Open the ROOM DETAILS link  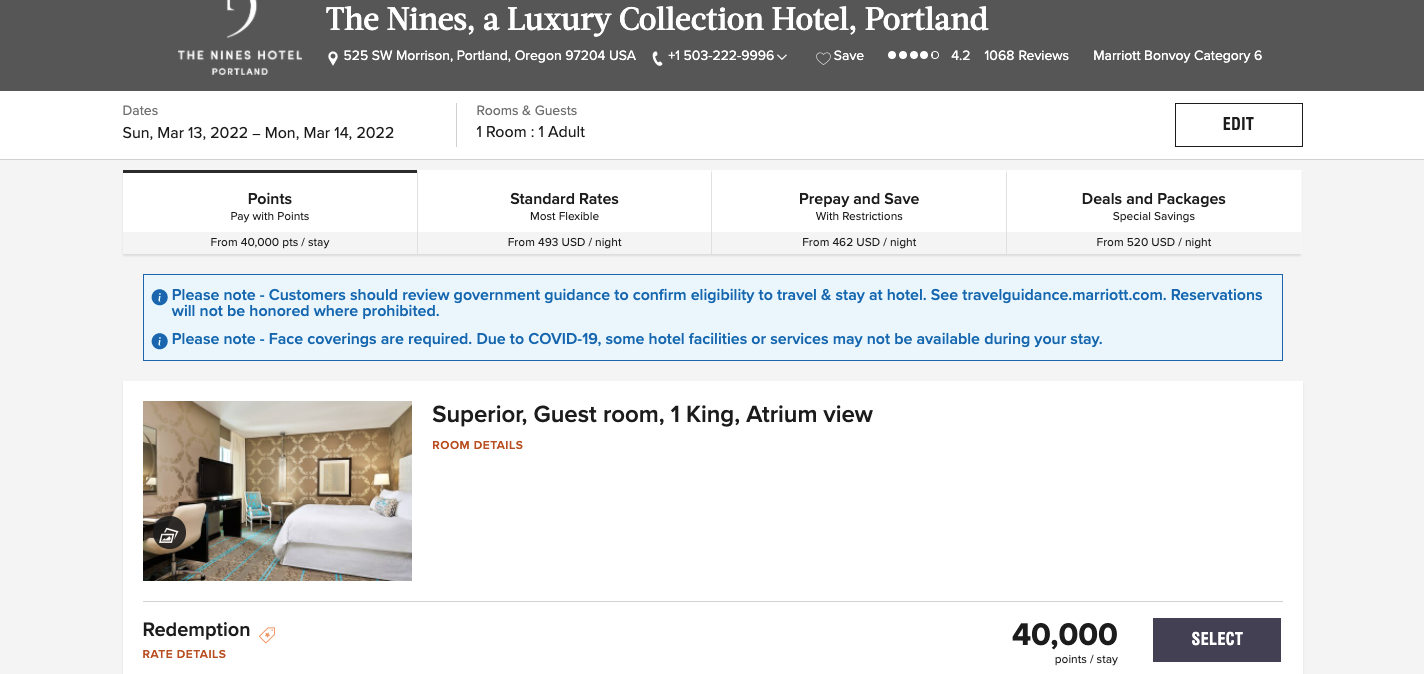(x=477, y=445)
